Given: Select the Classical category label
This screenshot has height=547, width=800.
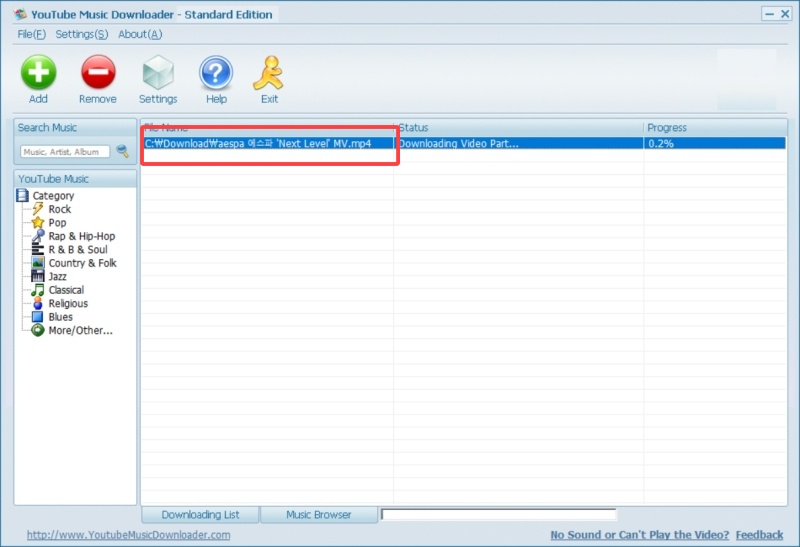Looking at the screenshot, I should [x=66, y=290].
